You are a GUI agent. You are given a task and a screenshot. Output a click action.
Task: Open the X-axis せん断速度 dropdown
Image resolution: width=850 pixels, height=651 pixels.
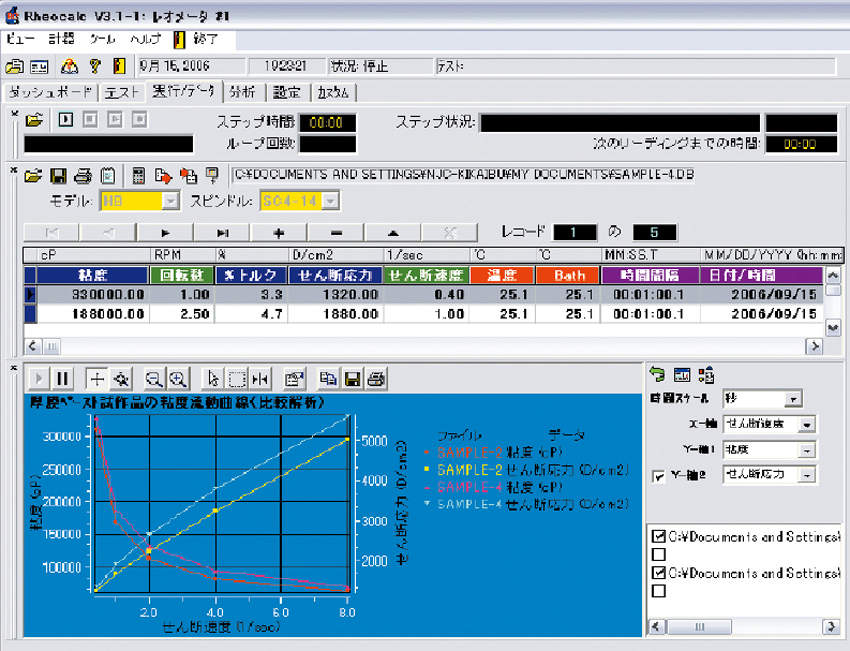click(x=807, y=424)
